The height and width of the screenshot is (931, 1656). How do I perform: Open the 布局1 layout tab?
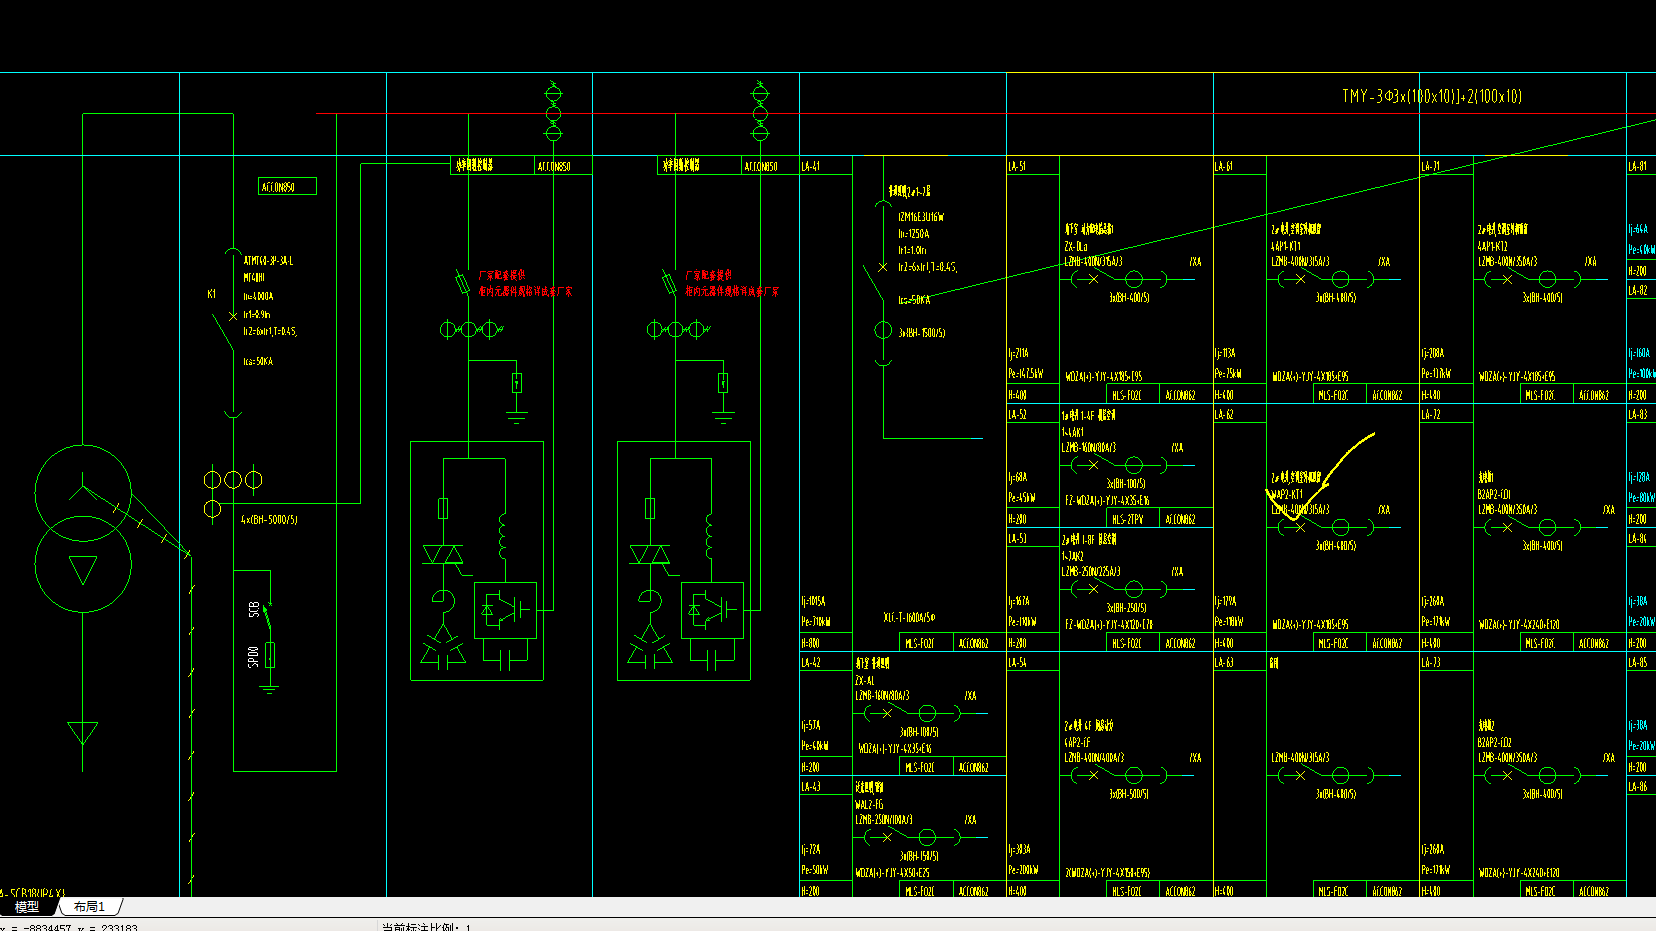click(89, 907)
